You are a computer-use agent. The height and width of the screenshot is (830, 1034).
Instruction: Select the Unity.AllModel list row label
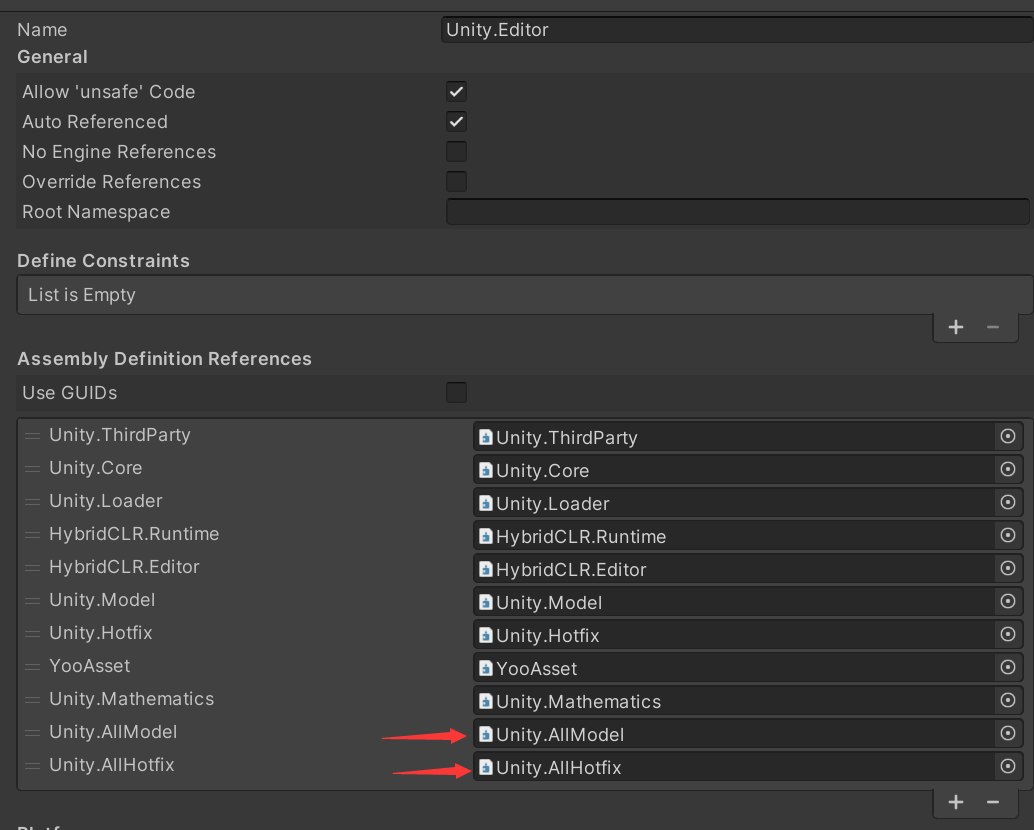tap(113, 732)
